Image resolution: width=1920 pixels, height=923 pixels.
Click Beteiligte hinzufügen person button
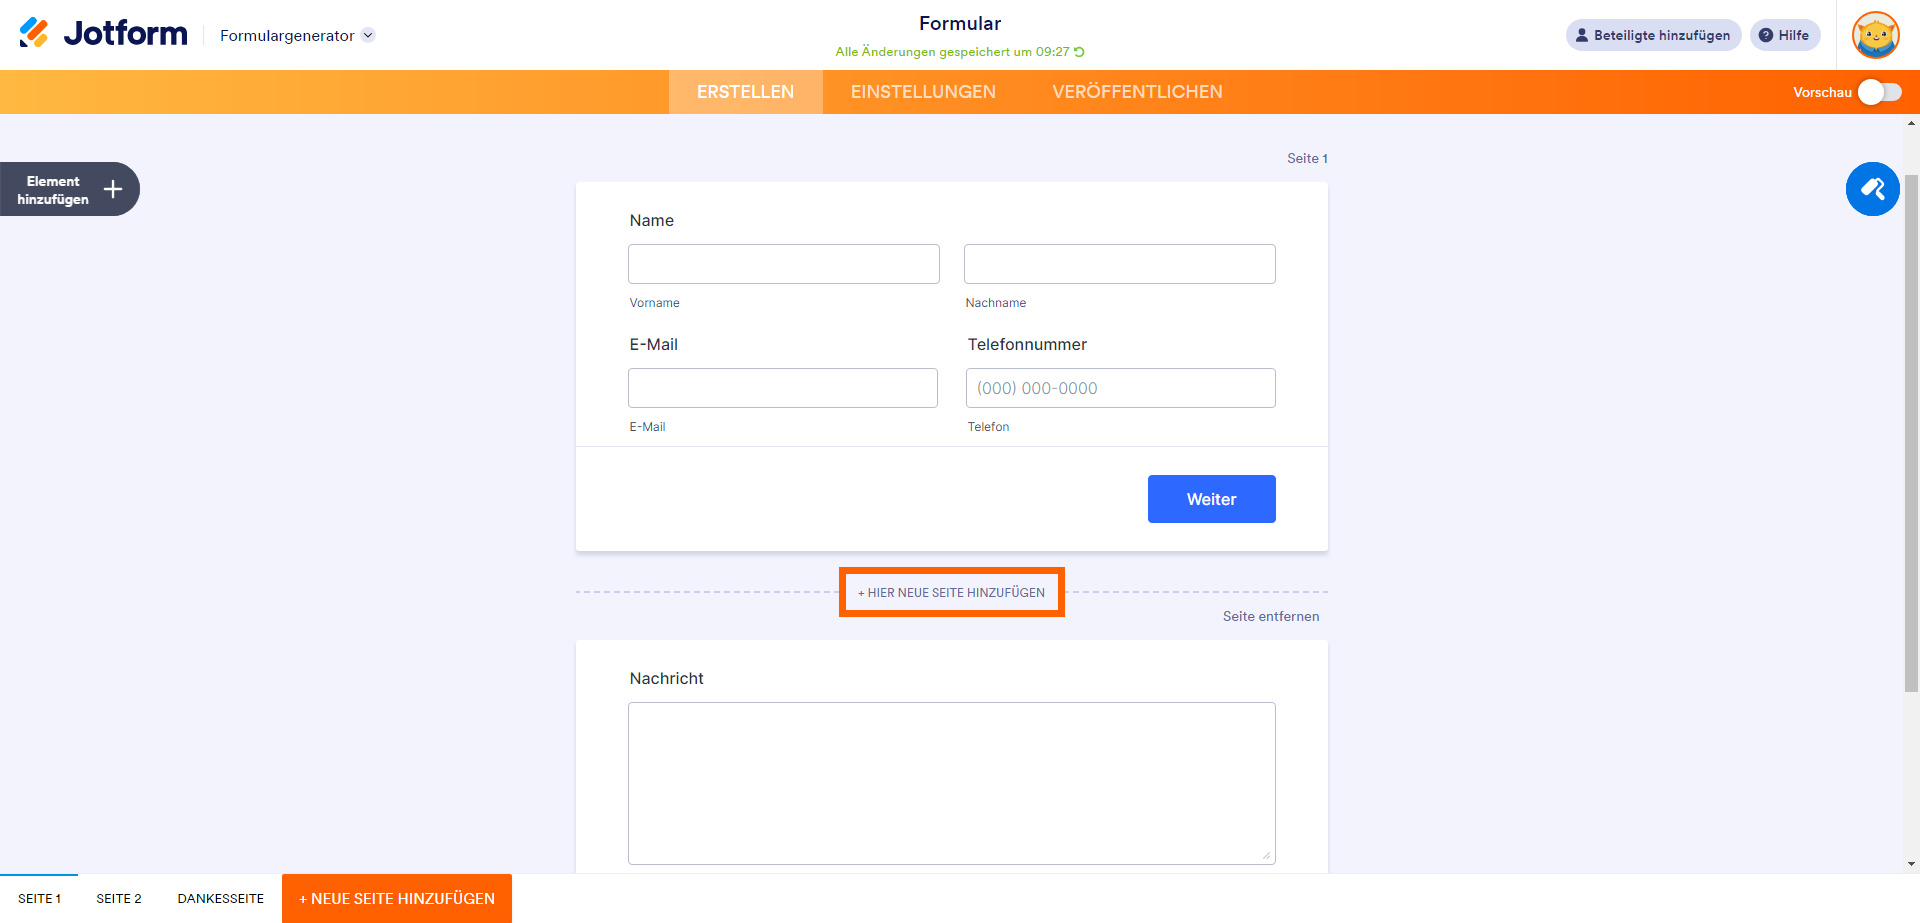pos(1653,35)
